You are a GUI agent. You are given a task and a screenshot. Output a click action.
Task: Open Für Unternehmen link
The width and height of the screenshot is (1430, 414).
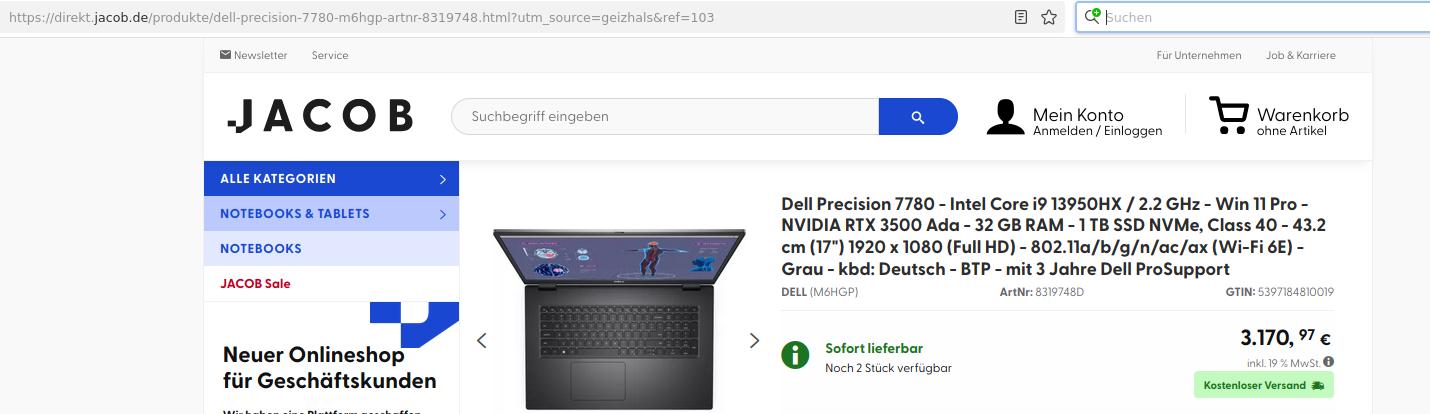pyautogui.click(x=1199, y=55)
